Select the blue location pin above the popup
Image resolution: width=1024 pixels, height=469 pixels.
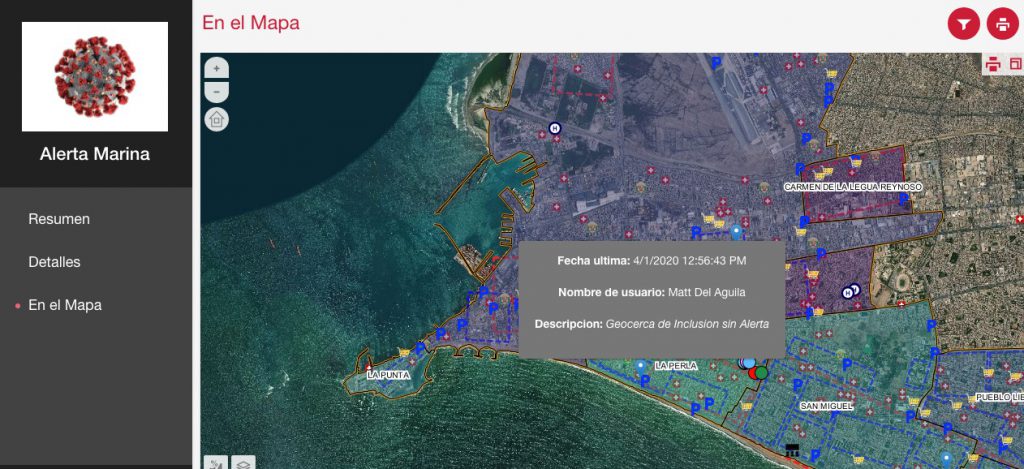pos(737,231)
